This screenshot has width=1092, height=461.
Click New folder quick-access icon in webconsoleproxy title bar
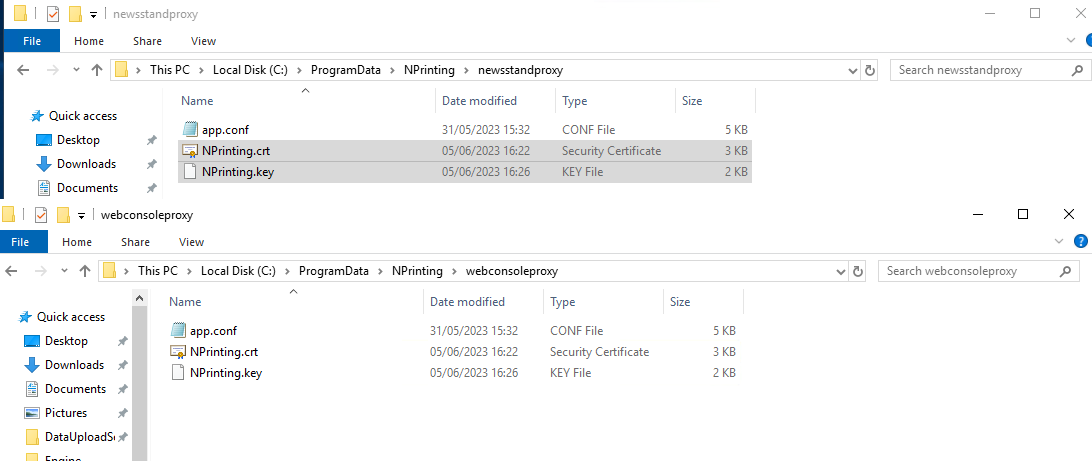click(x=63, y=214)
